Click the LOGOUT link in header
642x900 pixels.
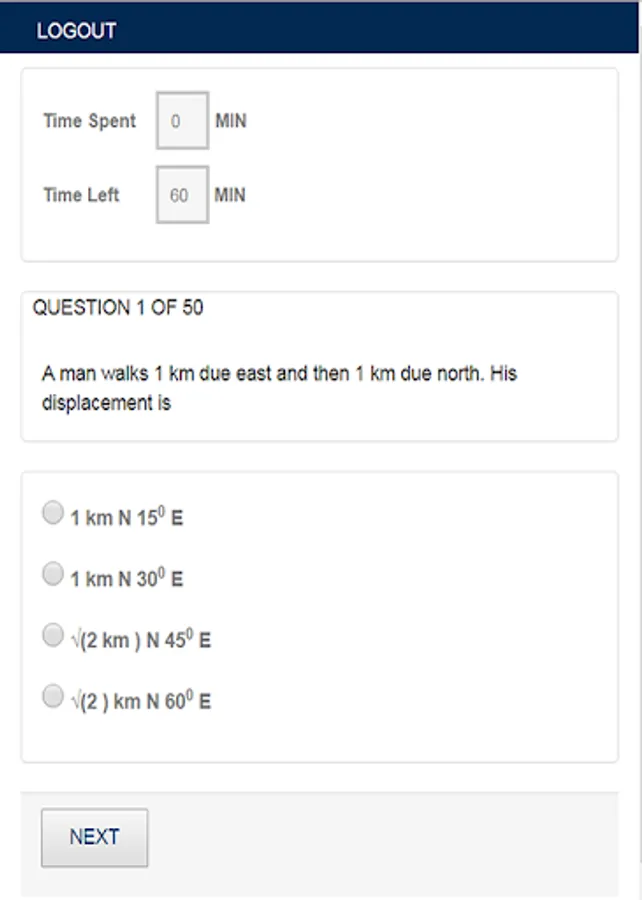pyautogui.click(x=76, y=30)
